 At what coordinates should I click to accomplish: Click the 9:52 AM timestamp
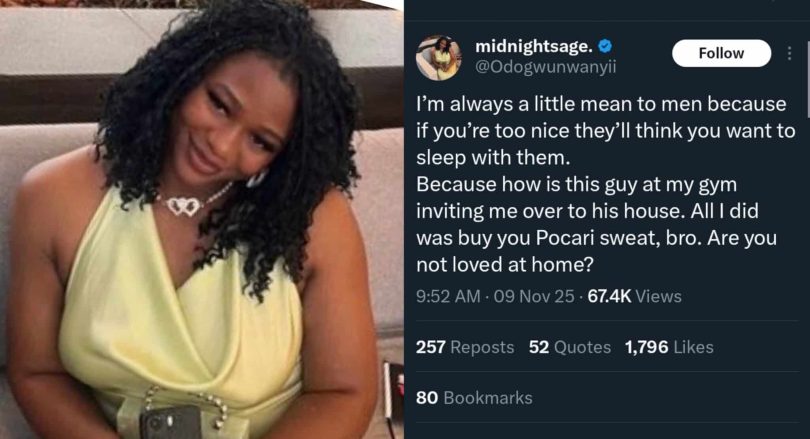click(447, 295)
